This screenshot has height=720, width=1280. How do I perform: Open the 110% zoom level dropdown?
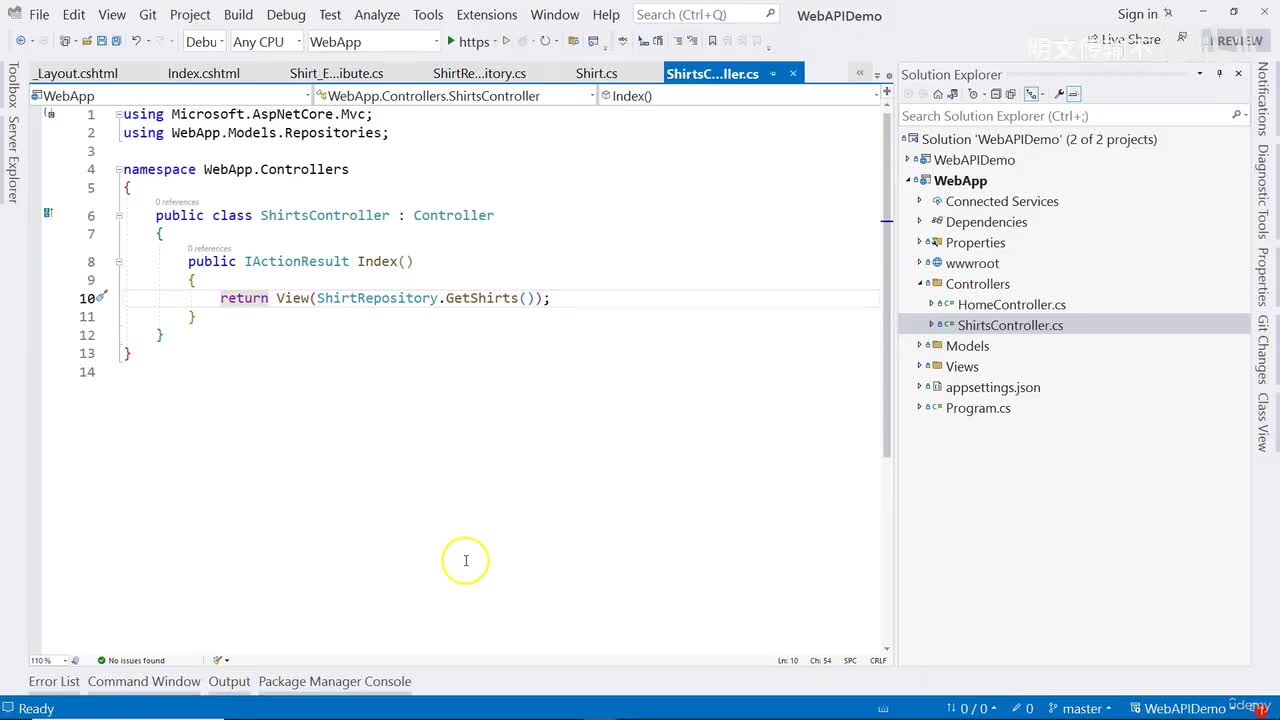point(49,660)
